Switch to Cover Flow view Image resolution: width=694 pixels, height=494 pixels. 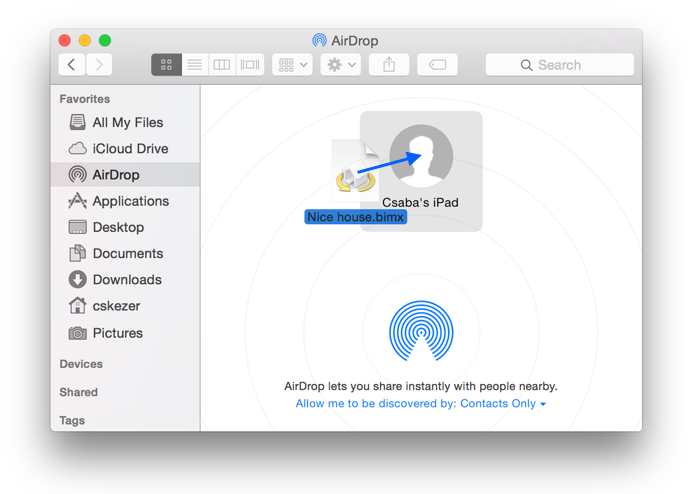pyautogui.click(x=250, y=65)
